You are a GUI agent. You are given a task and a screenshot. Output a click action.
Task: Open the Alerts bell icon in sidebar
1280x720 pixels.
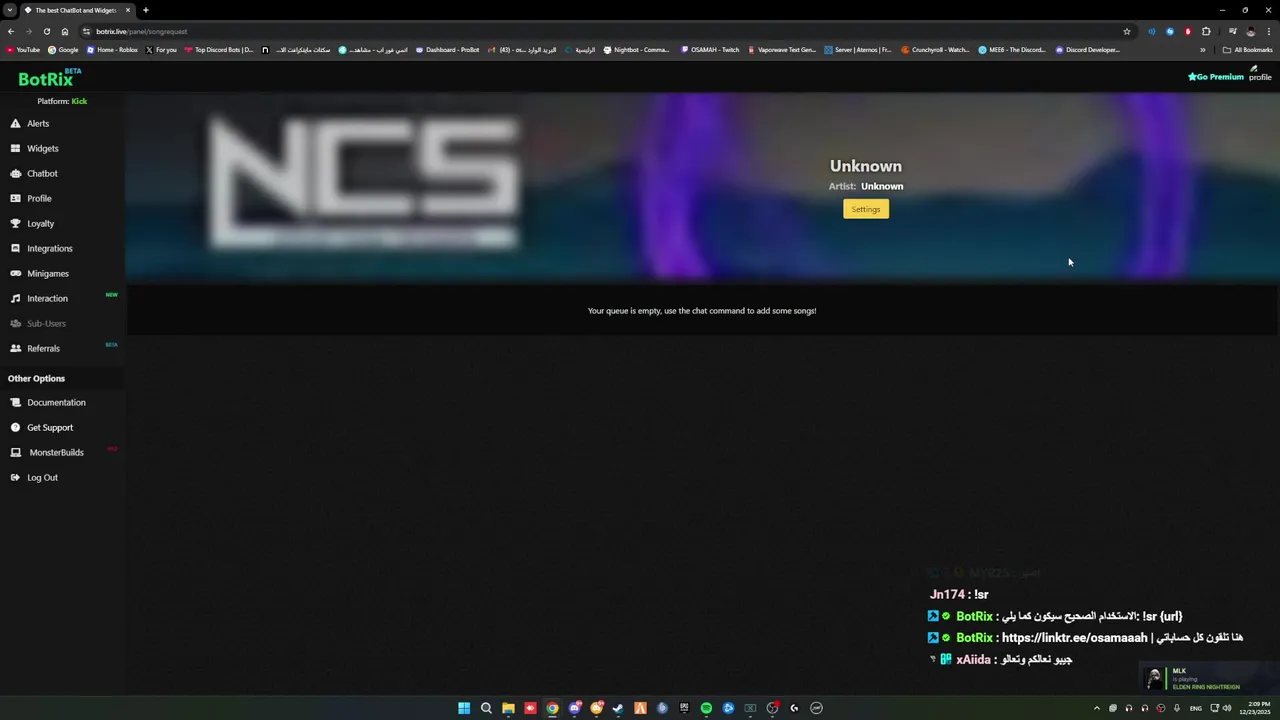15,123
